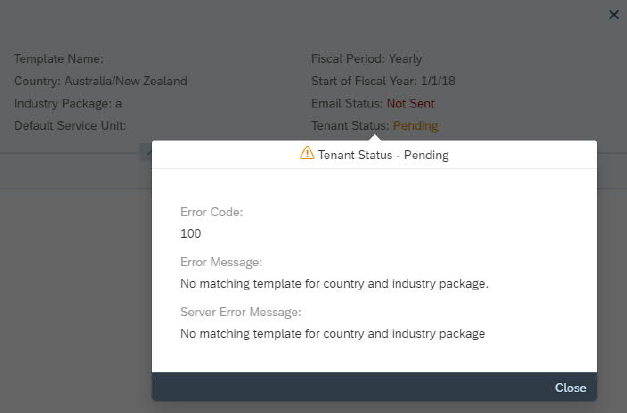Close the dialog with the top-right X
Screen dimensions: 627x413
point(614,15)
